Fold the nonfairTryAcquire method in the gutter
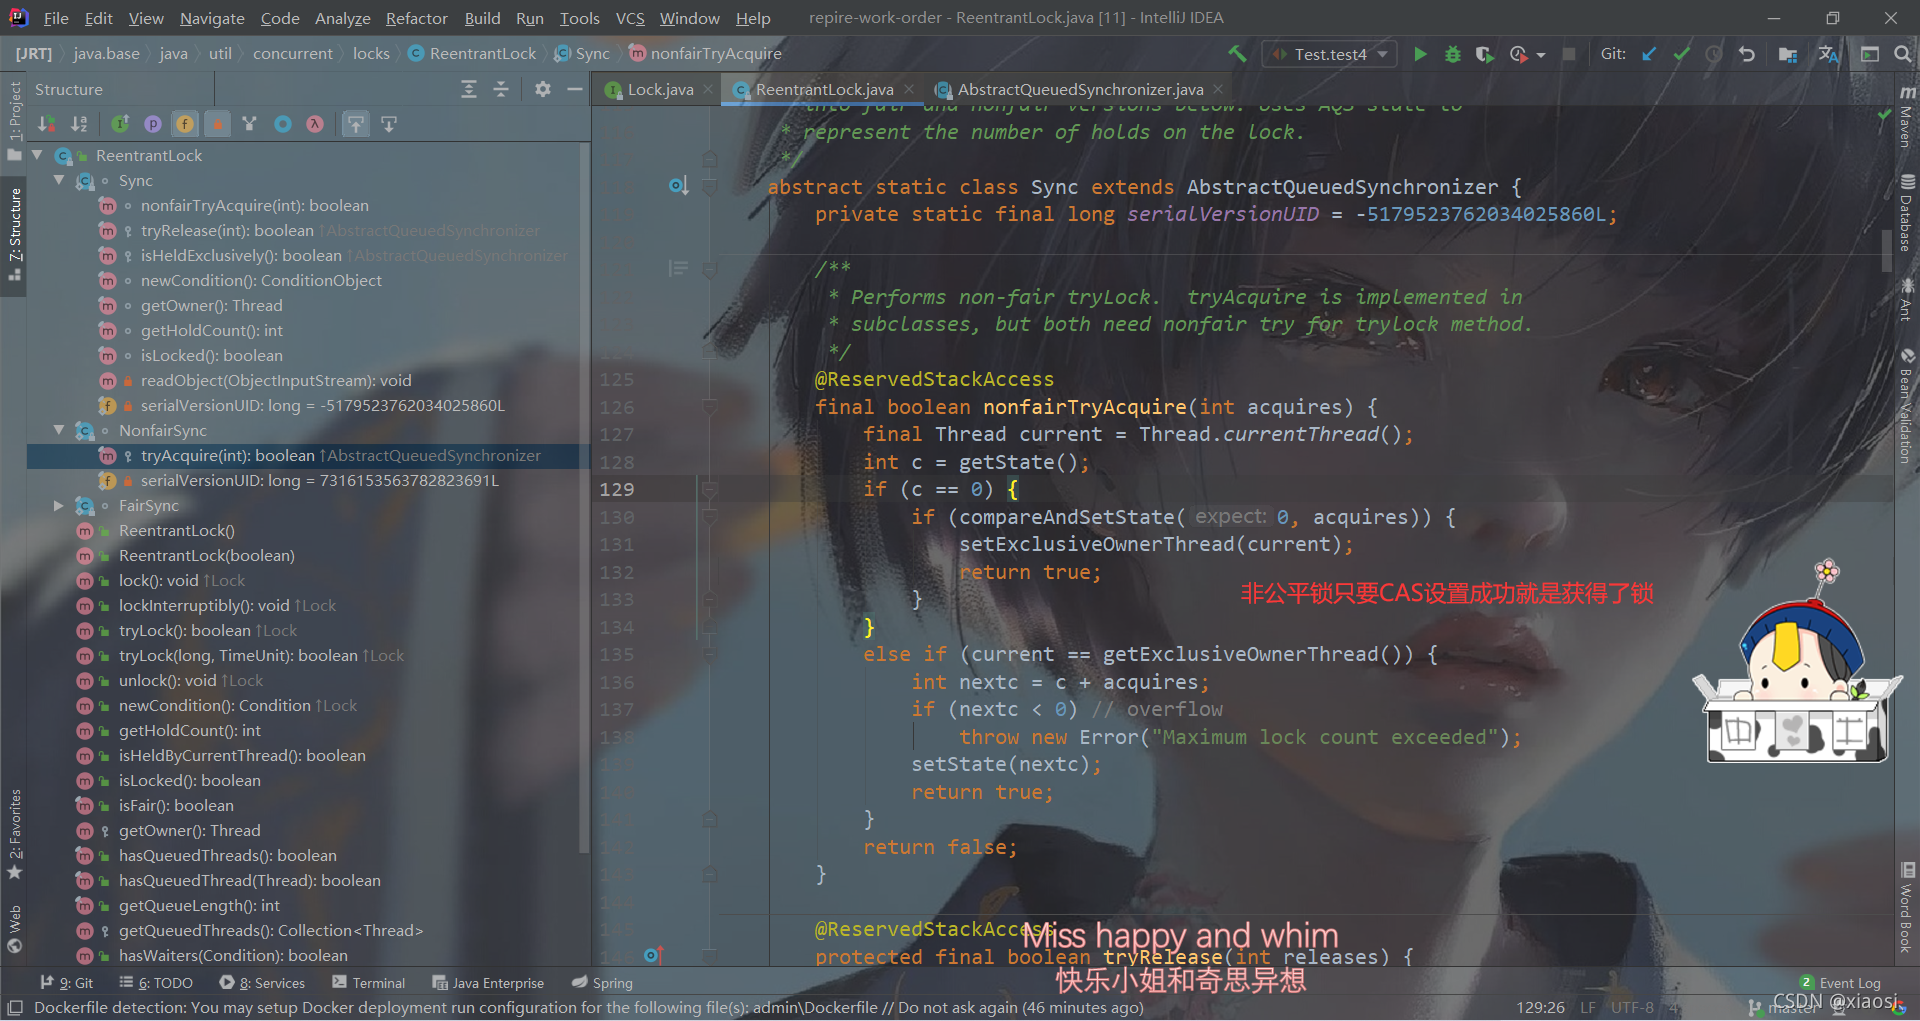Image resolution: width=1920 pixels, height=1021 pixels. click(x=710, y=407)
